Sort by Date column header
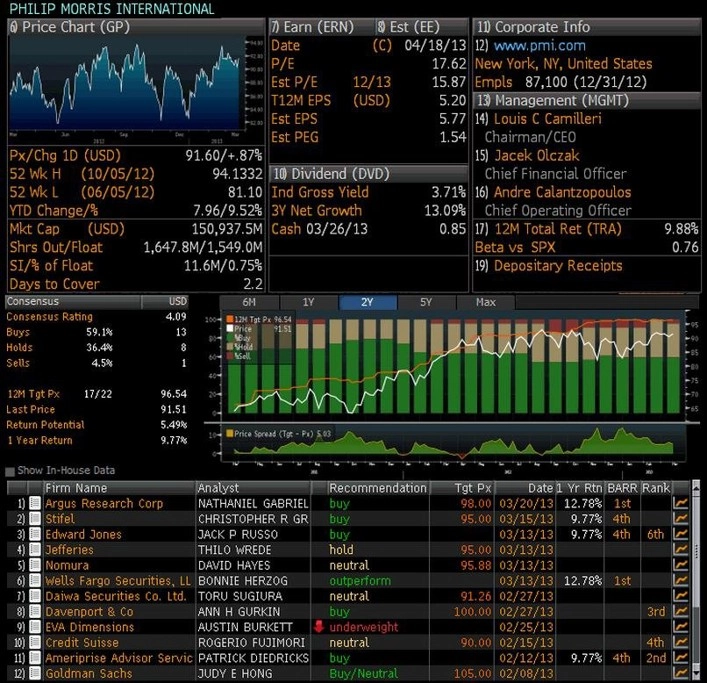Viewport: 707px width, 683px height. (x=525, y=488)
